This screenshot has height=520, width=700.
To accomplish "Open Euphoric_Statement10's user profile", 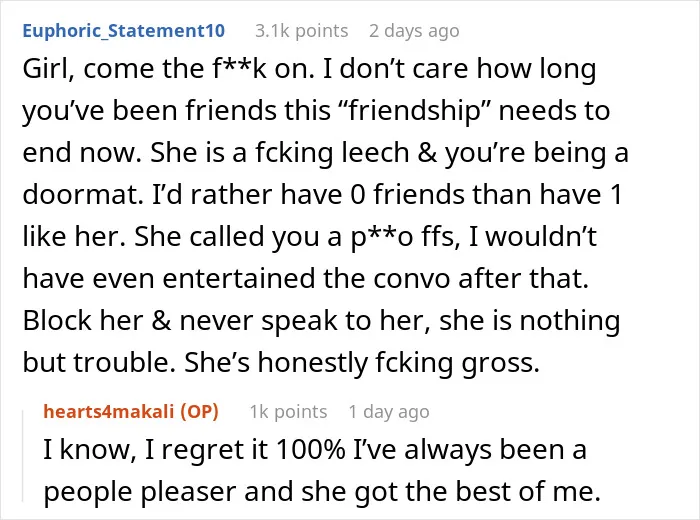I will coord(124,31).
